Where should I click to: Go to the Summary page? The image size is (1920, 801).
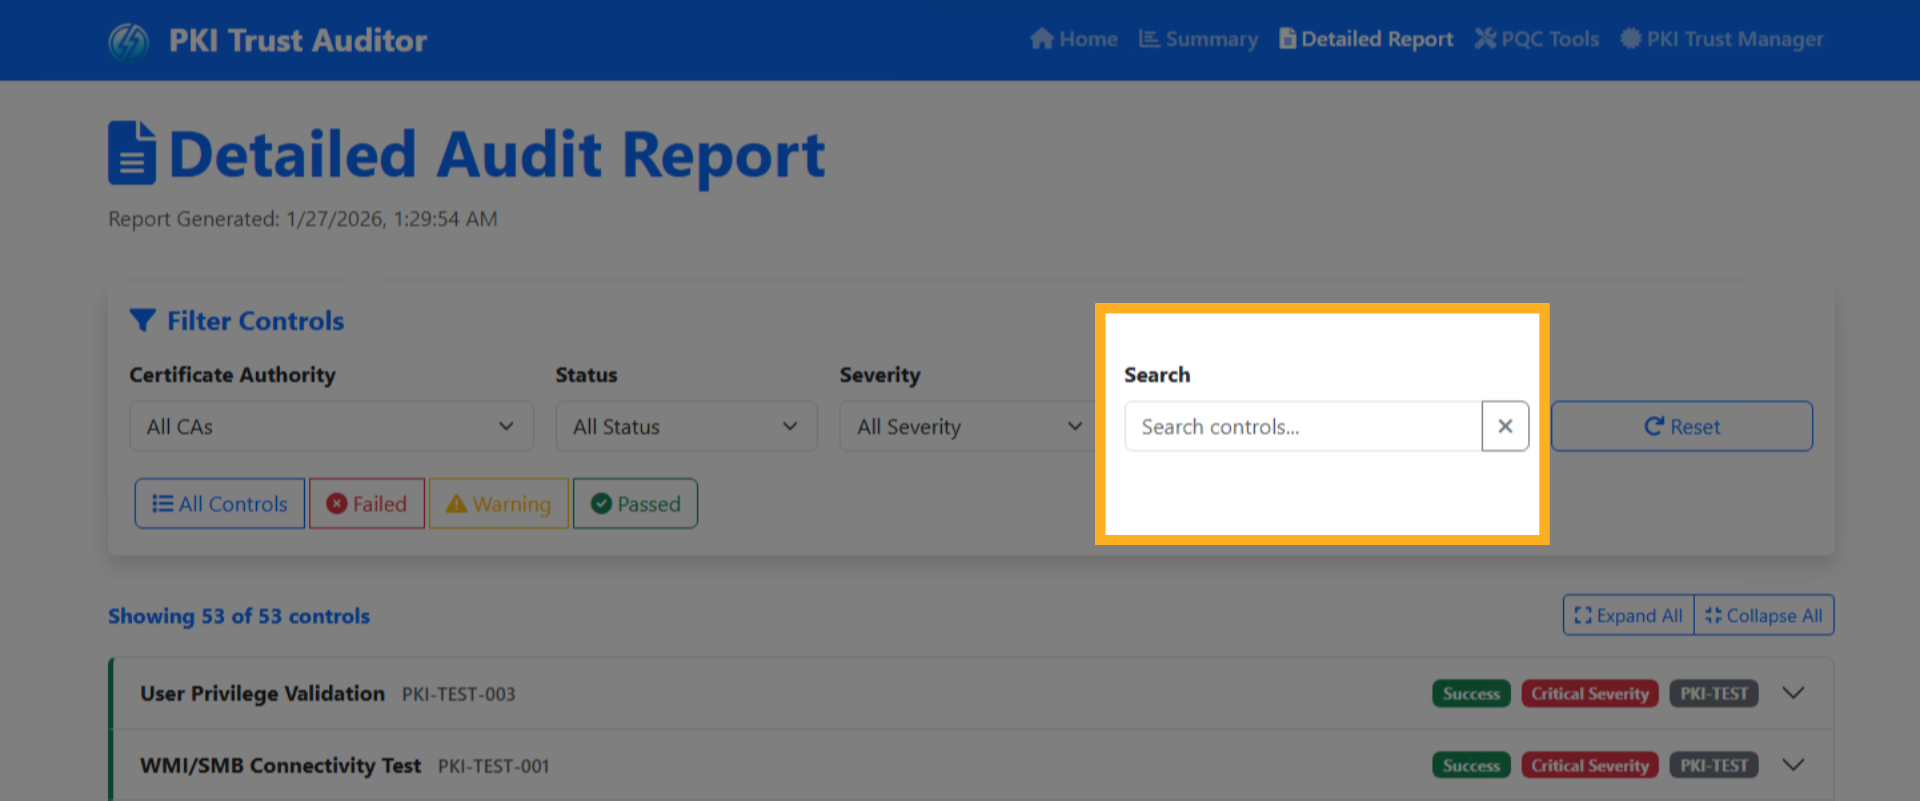point(1199,39)
